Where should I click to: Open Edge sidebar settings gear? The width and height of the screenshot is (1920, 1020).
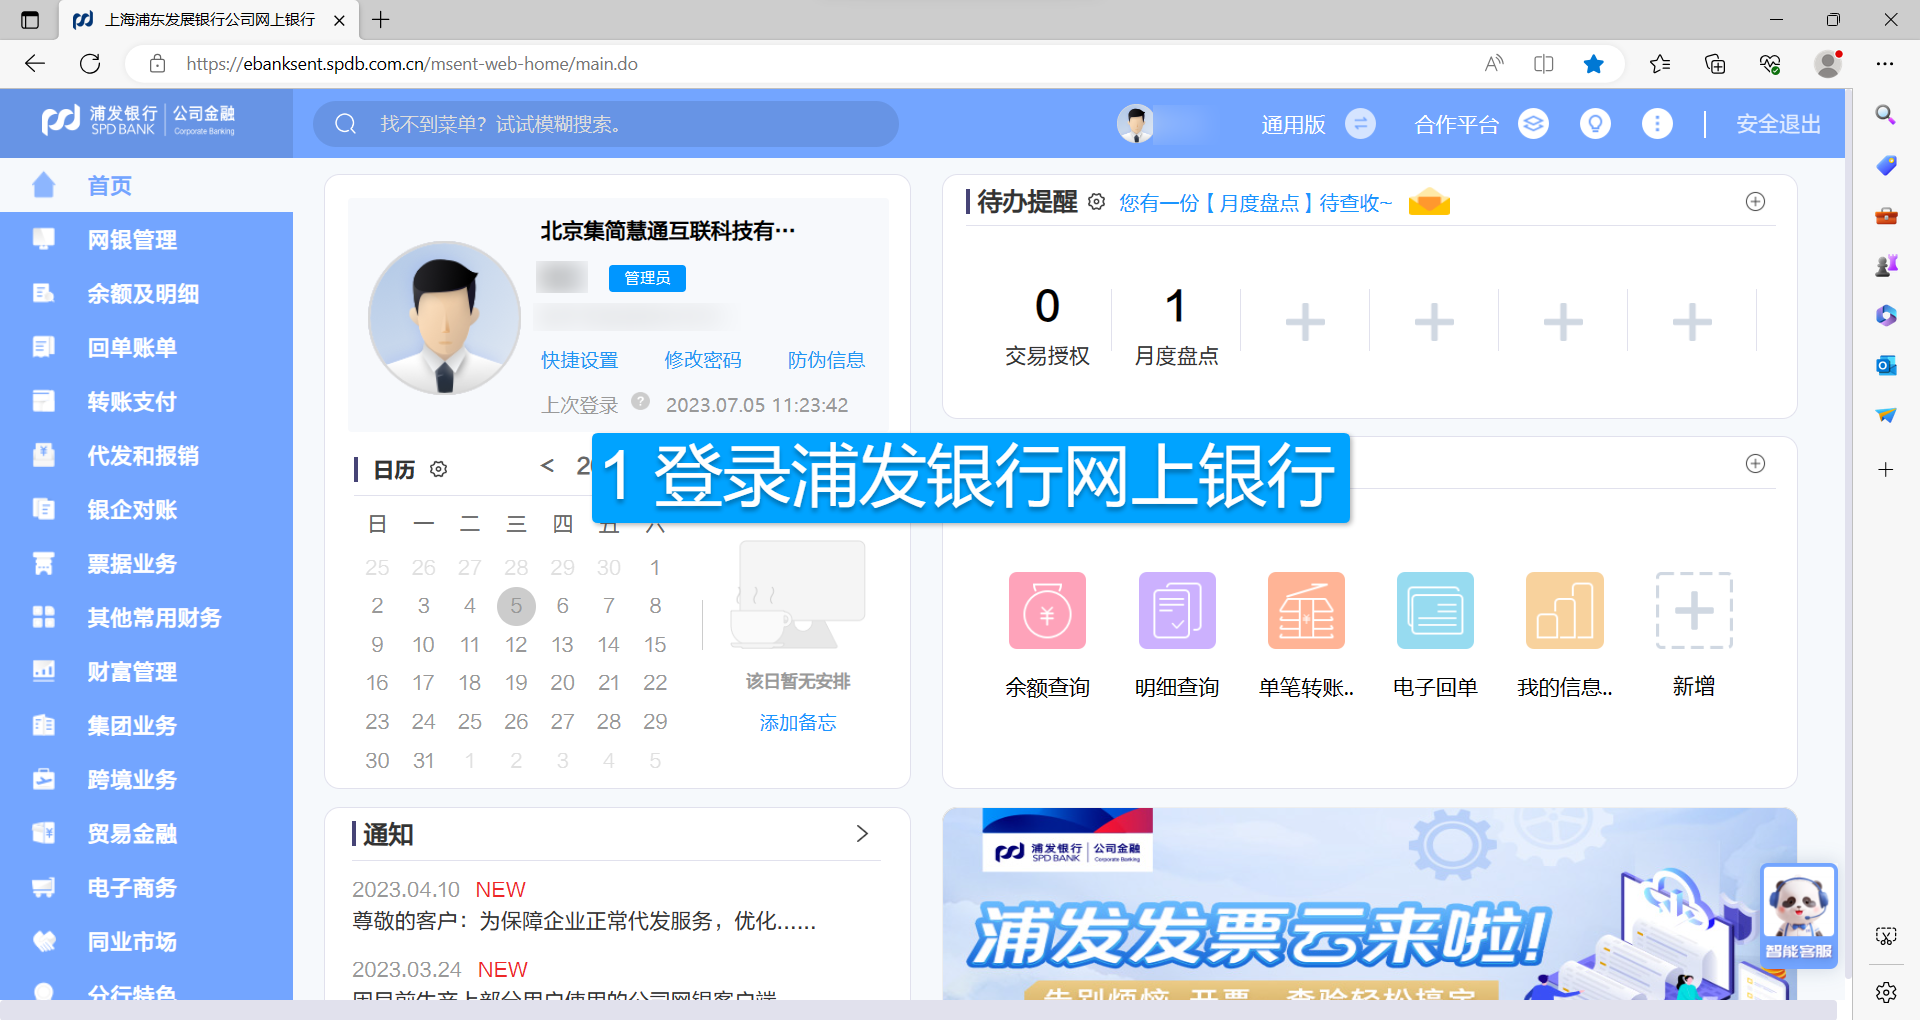(x=1886, y=992)
